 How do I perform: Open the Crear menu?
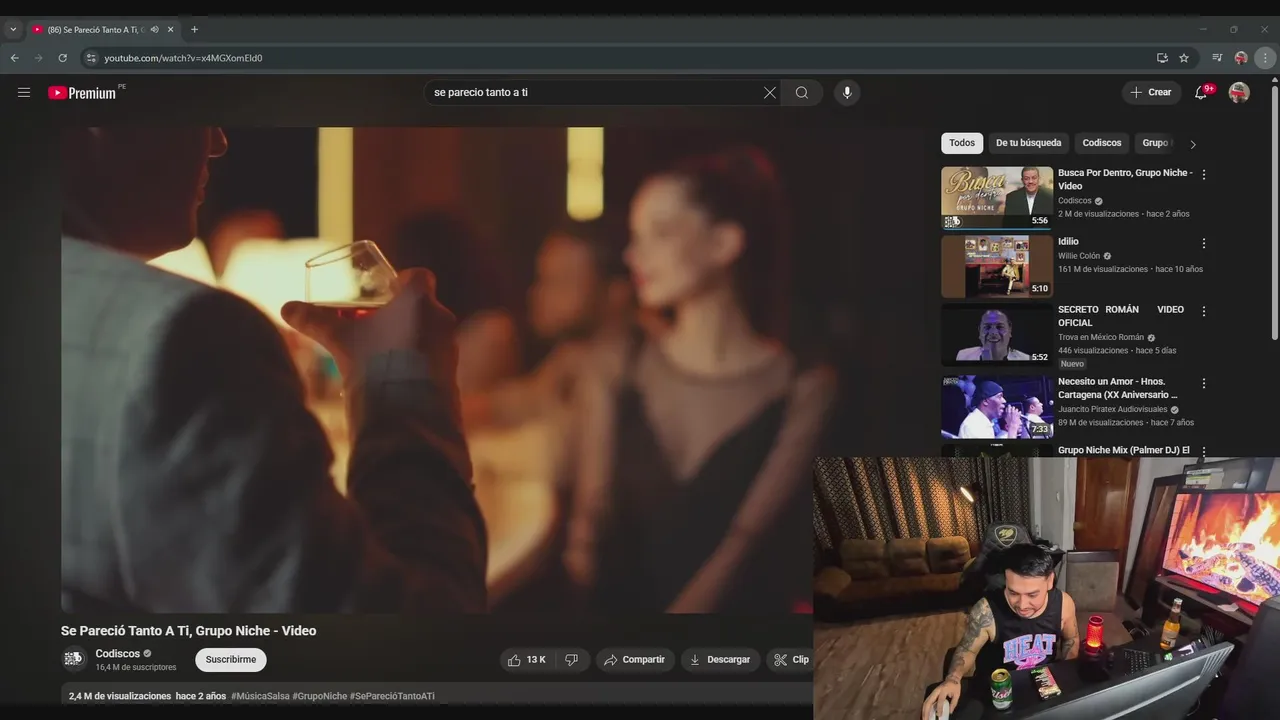coord(1151,93)
